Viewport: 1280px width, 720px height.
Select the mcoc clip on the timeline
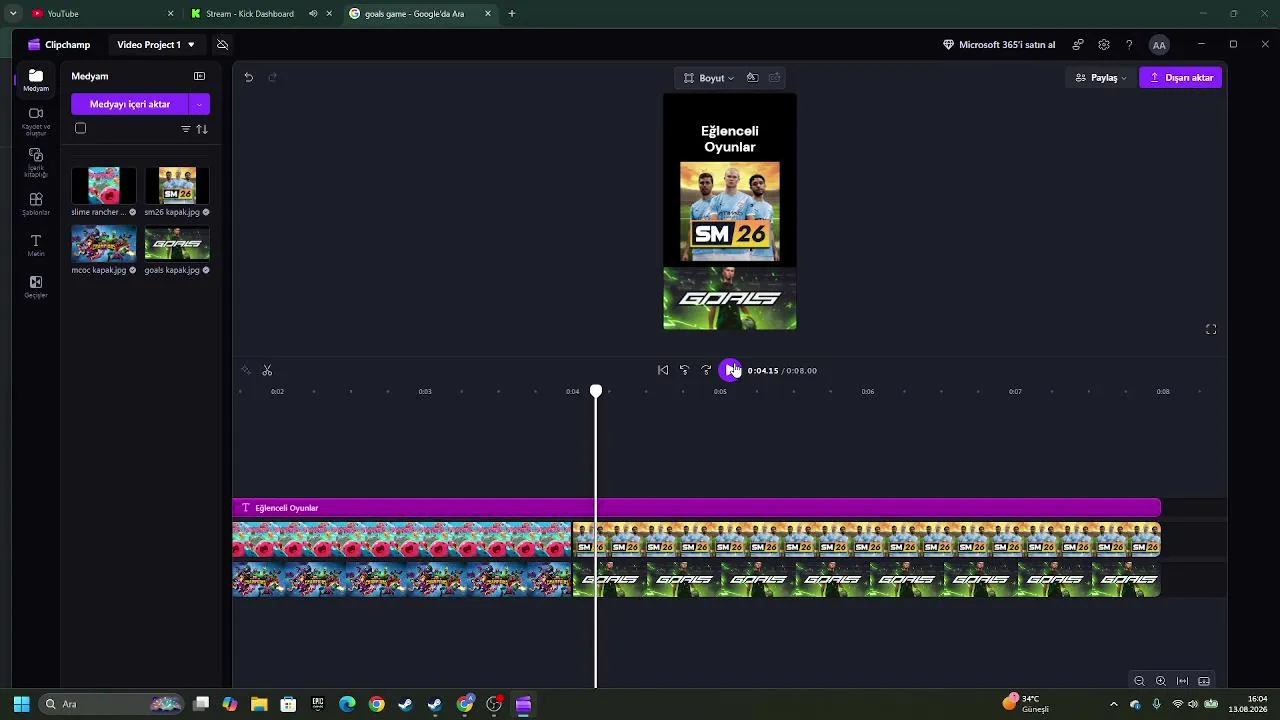point(402,580)
